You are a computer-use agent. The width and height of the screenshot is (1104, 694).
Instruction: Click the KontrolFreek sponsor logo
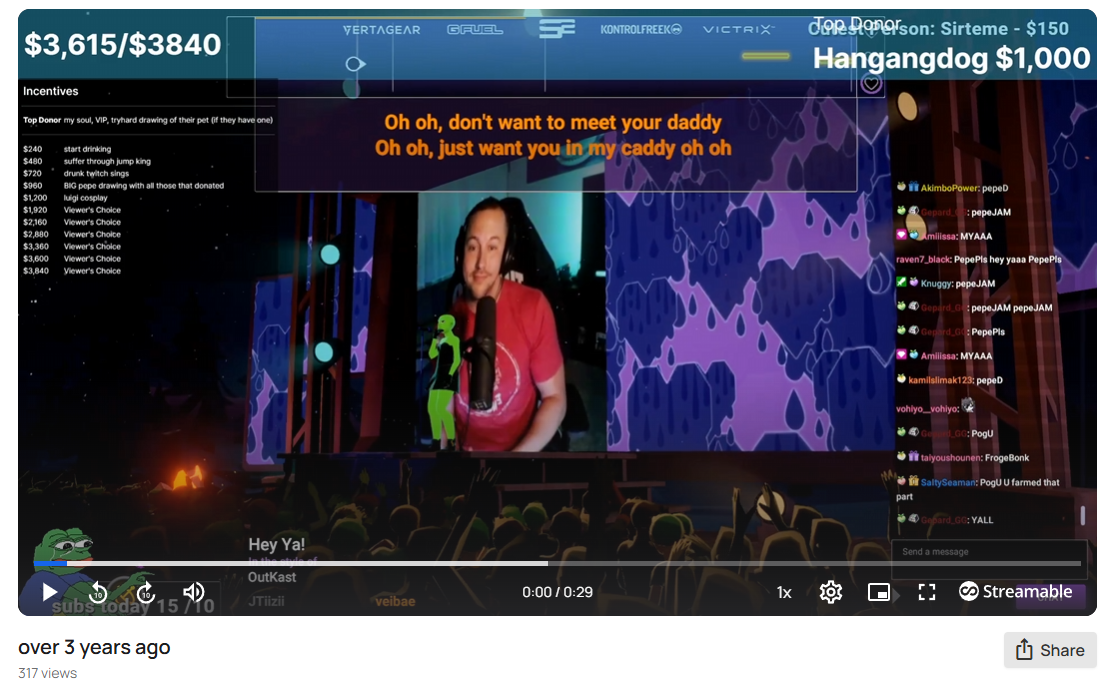click(641, 30)
